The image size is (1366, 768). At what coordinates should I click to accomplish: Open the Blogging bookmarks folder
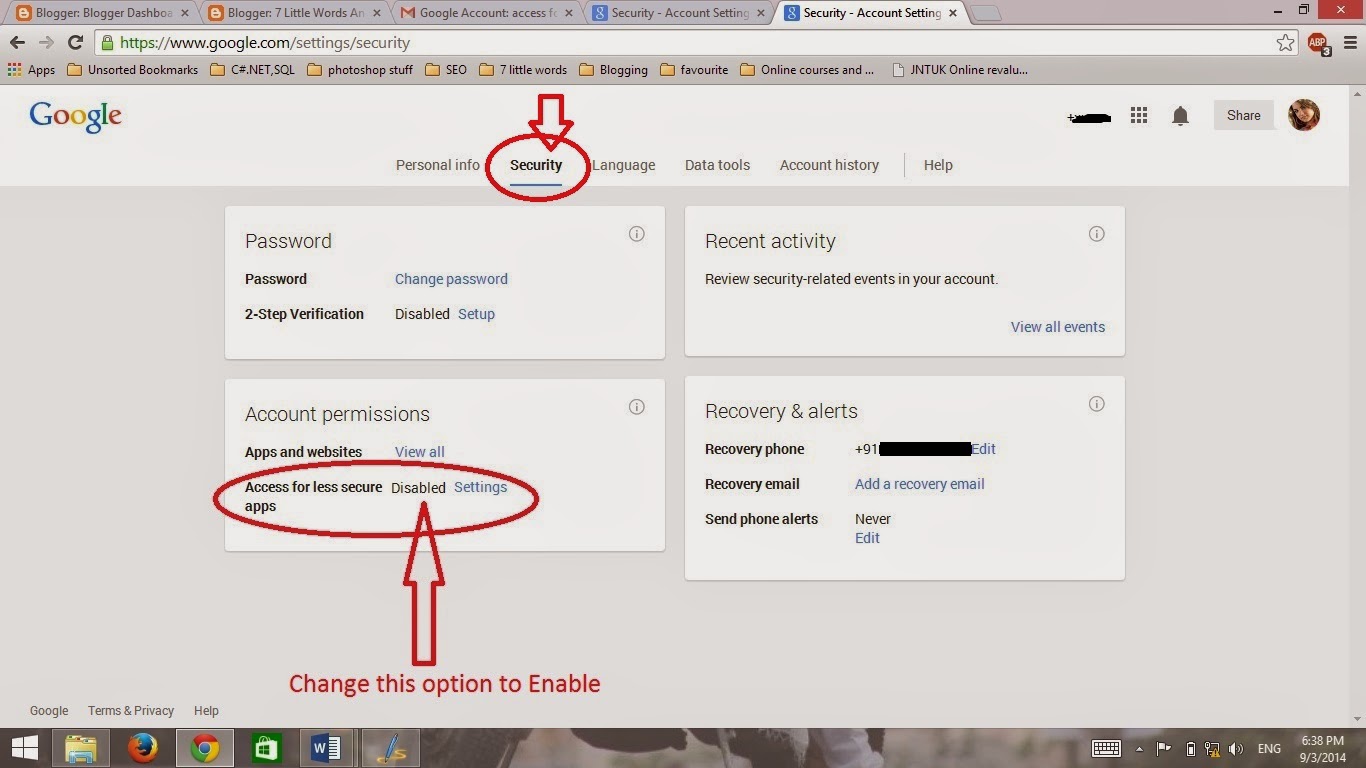(x=613, y=70)
